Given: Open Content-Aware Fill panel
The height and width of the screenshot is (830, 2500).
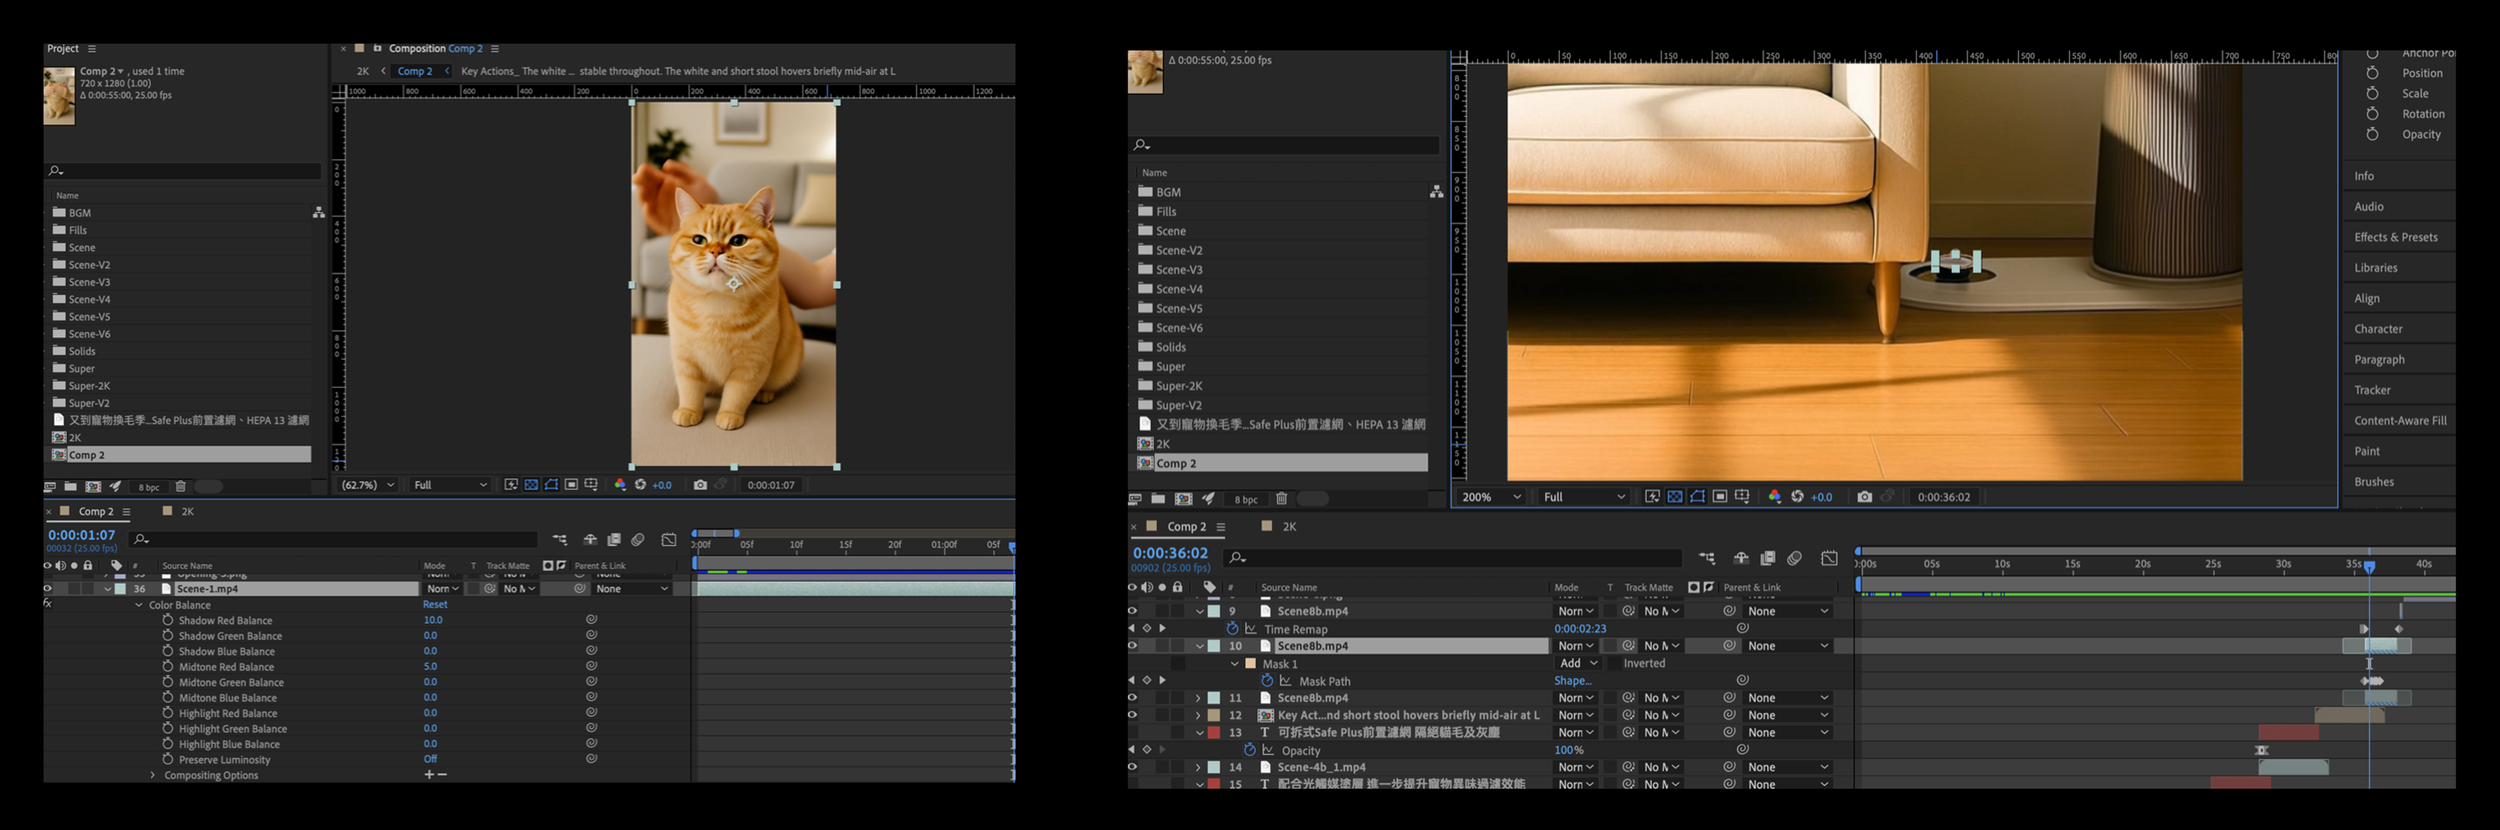Looking at the screenshot, I should click(x=2400, y=421).
